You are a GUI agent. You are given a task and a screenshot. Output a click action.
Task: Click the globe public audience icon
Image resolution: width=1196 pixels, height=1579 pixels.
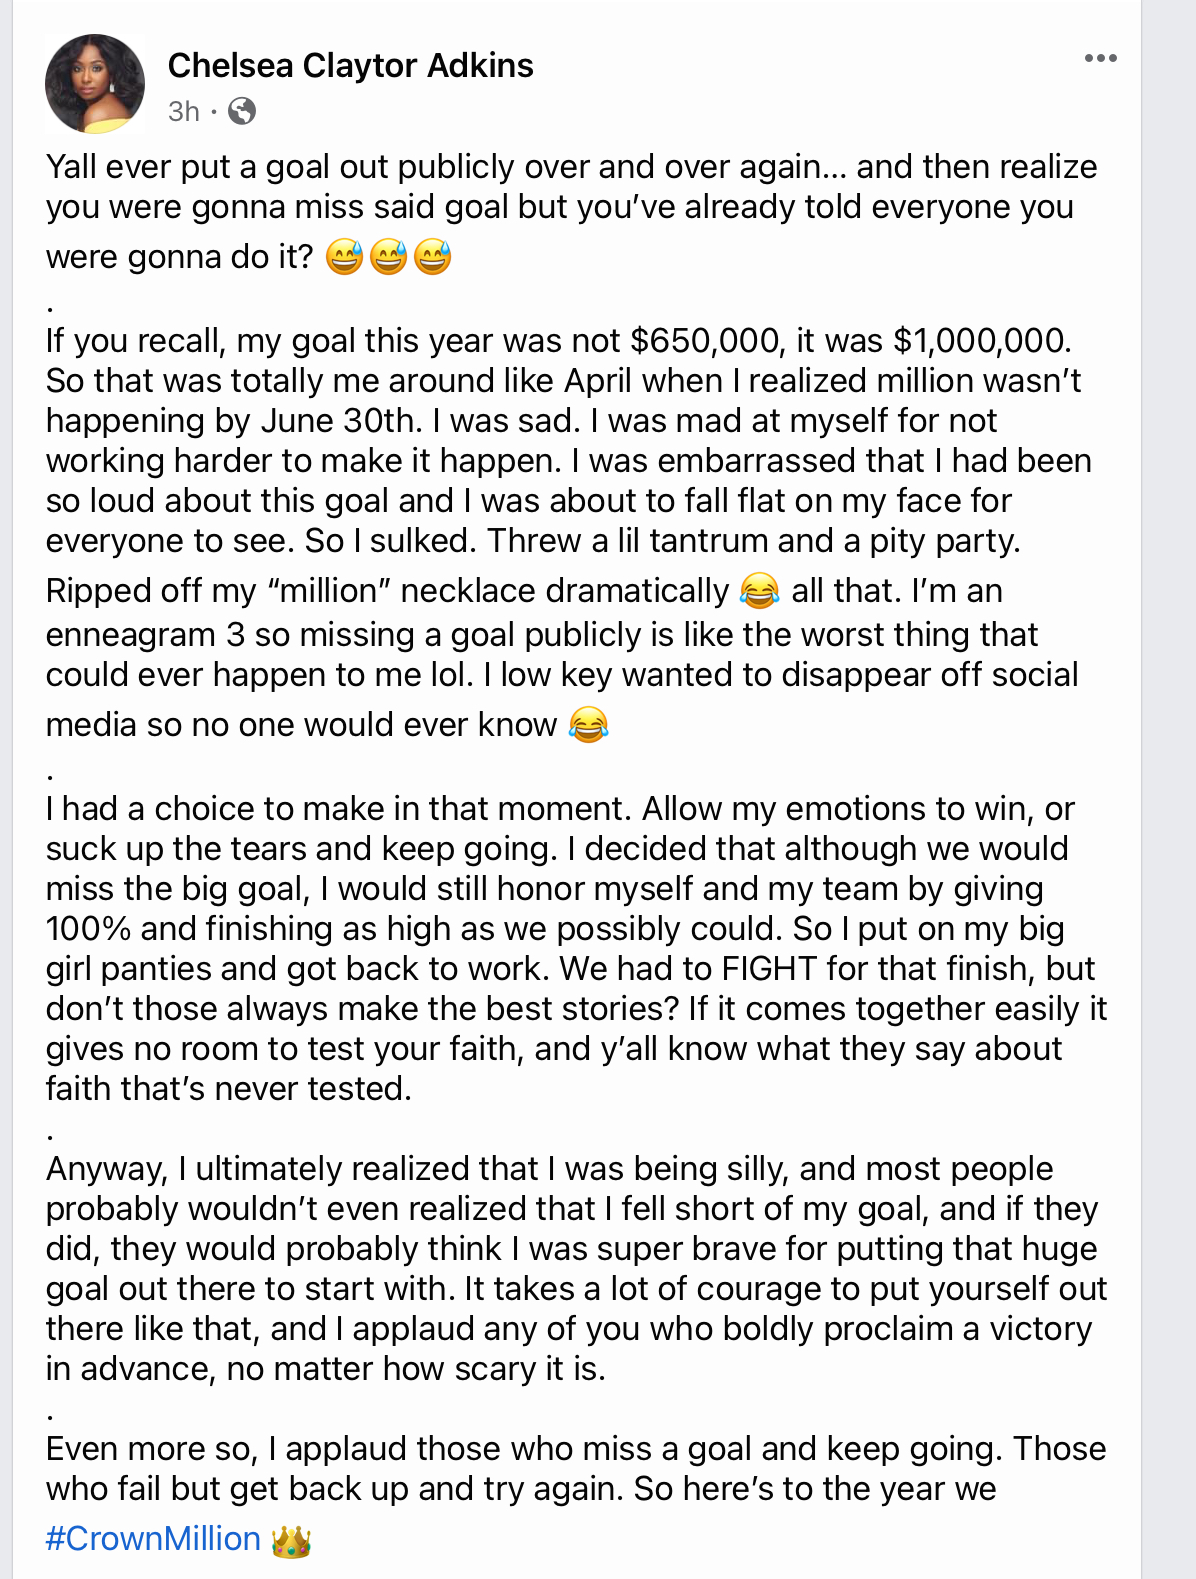pos(241,111)
